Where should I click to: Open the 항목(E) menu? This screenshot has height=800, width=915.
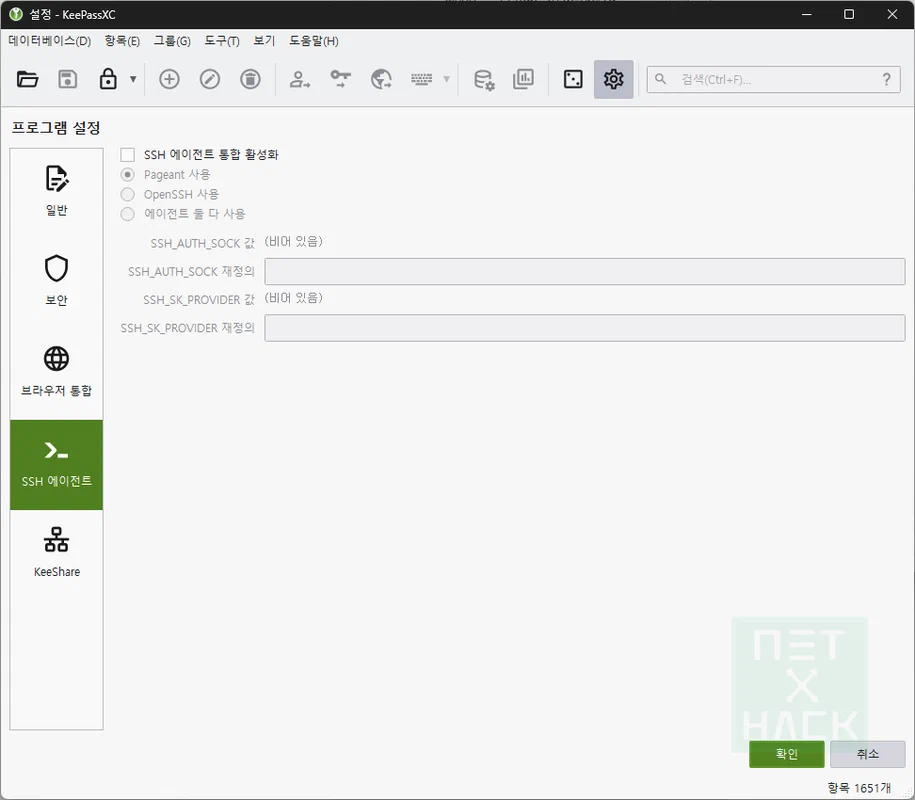122,41
